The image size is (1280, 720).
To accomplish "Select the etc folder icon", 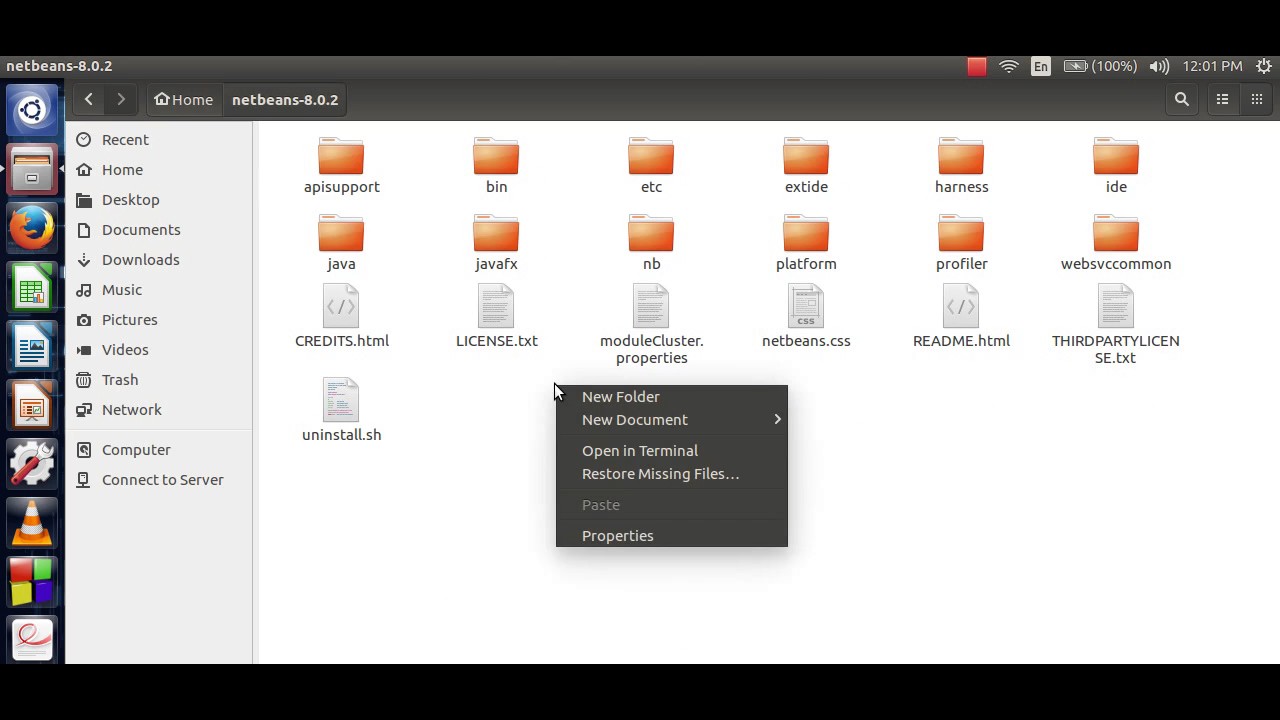I will [x=651, y=157].
